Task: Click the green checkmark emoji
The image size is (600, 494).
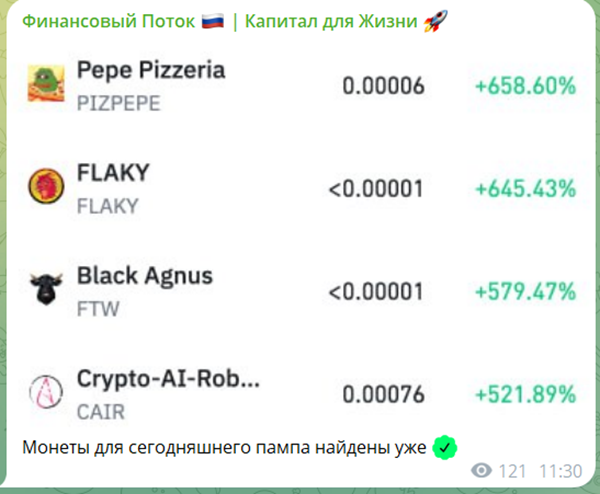Action: tap(444, 446)
